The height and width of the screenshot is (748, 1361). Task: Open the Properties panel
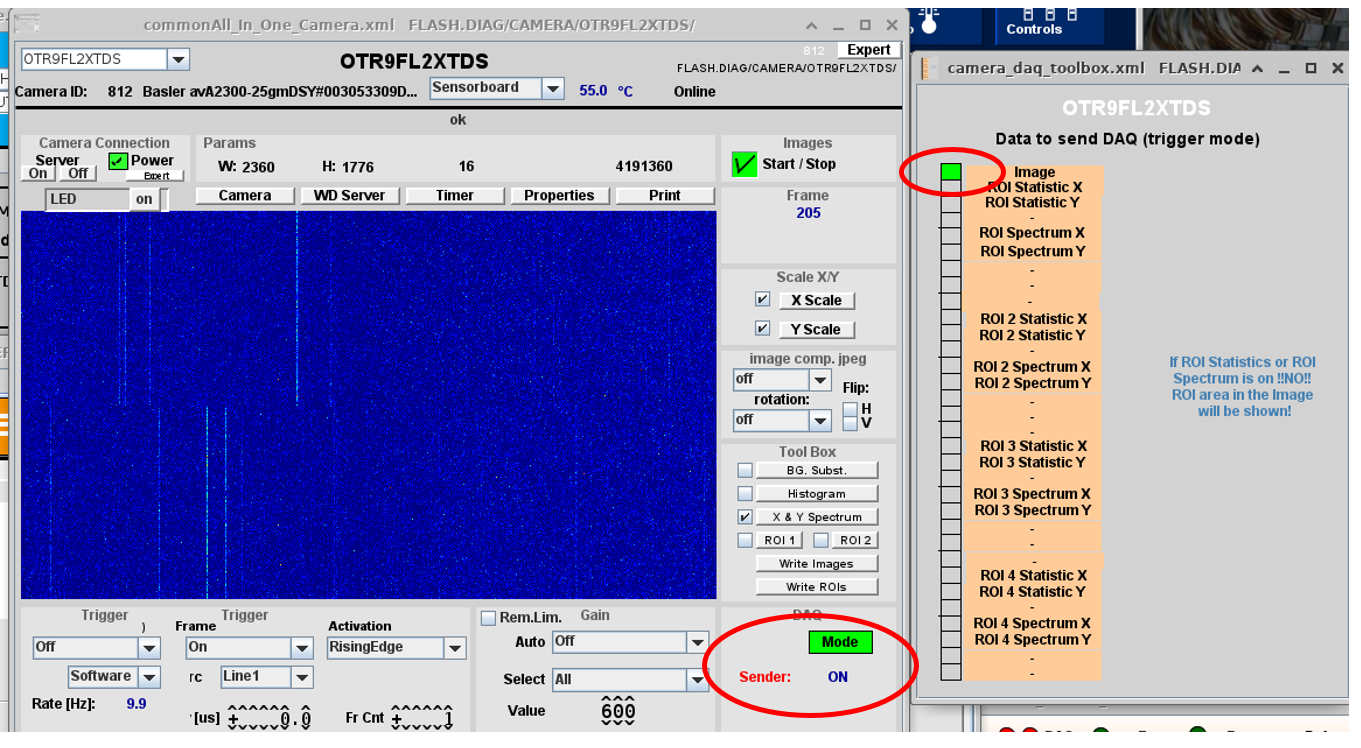tap(559, 196)
